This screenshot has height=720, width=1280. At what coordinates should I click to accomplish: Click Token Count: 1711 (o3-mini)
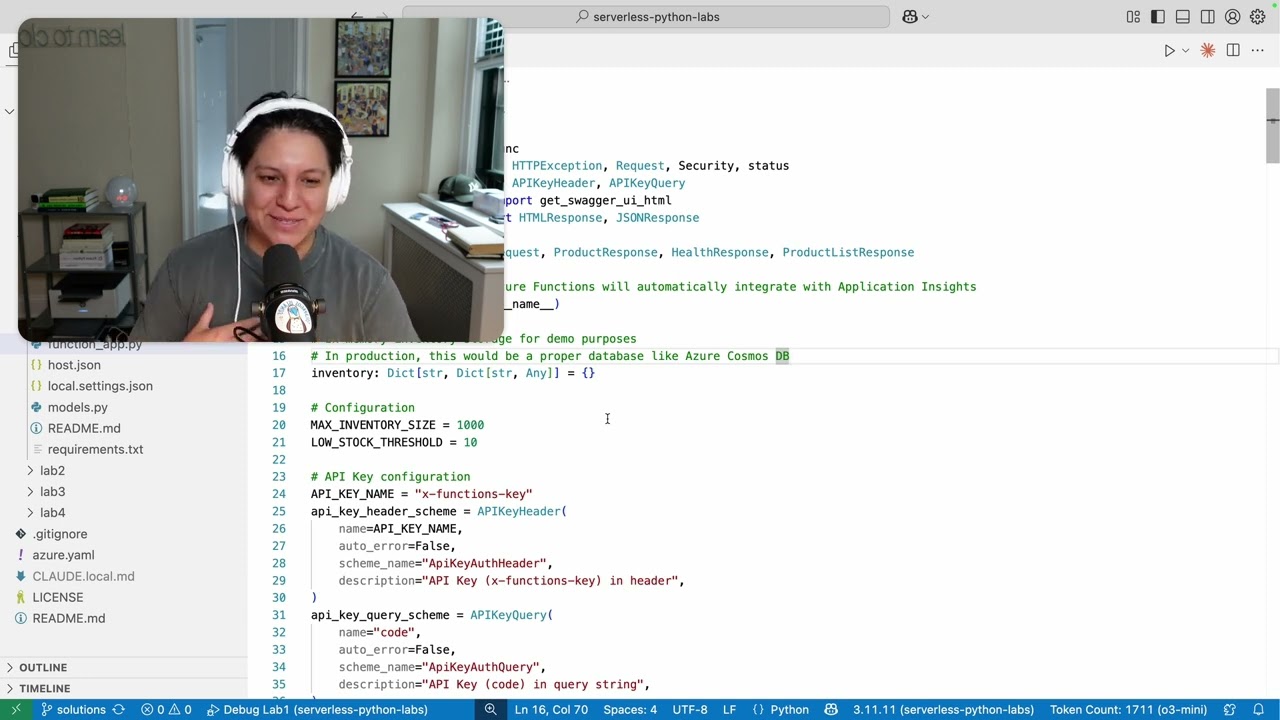1128,710
